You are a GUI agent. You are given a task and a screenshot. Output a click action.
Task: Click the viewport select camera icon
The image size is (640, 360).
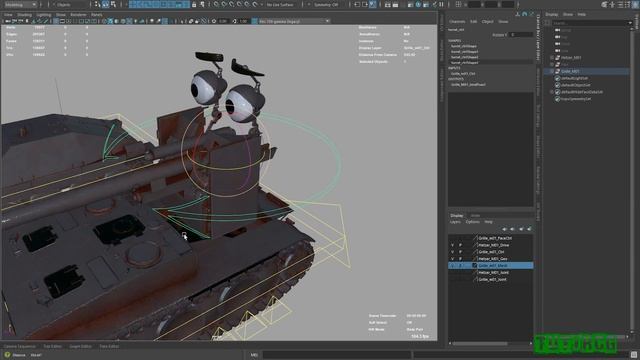click(8, 21)
